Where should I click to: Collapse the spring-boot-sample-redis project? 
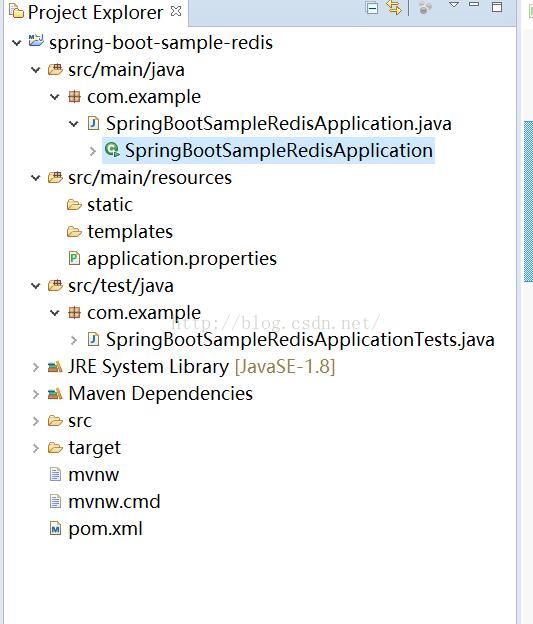coord(16,43)
